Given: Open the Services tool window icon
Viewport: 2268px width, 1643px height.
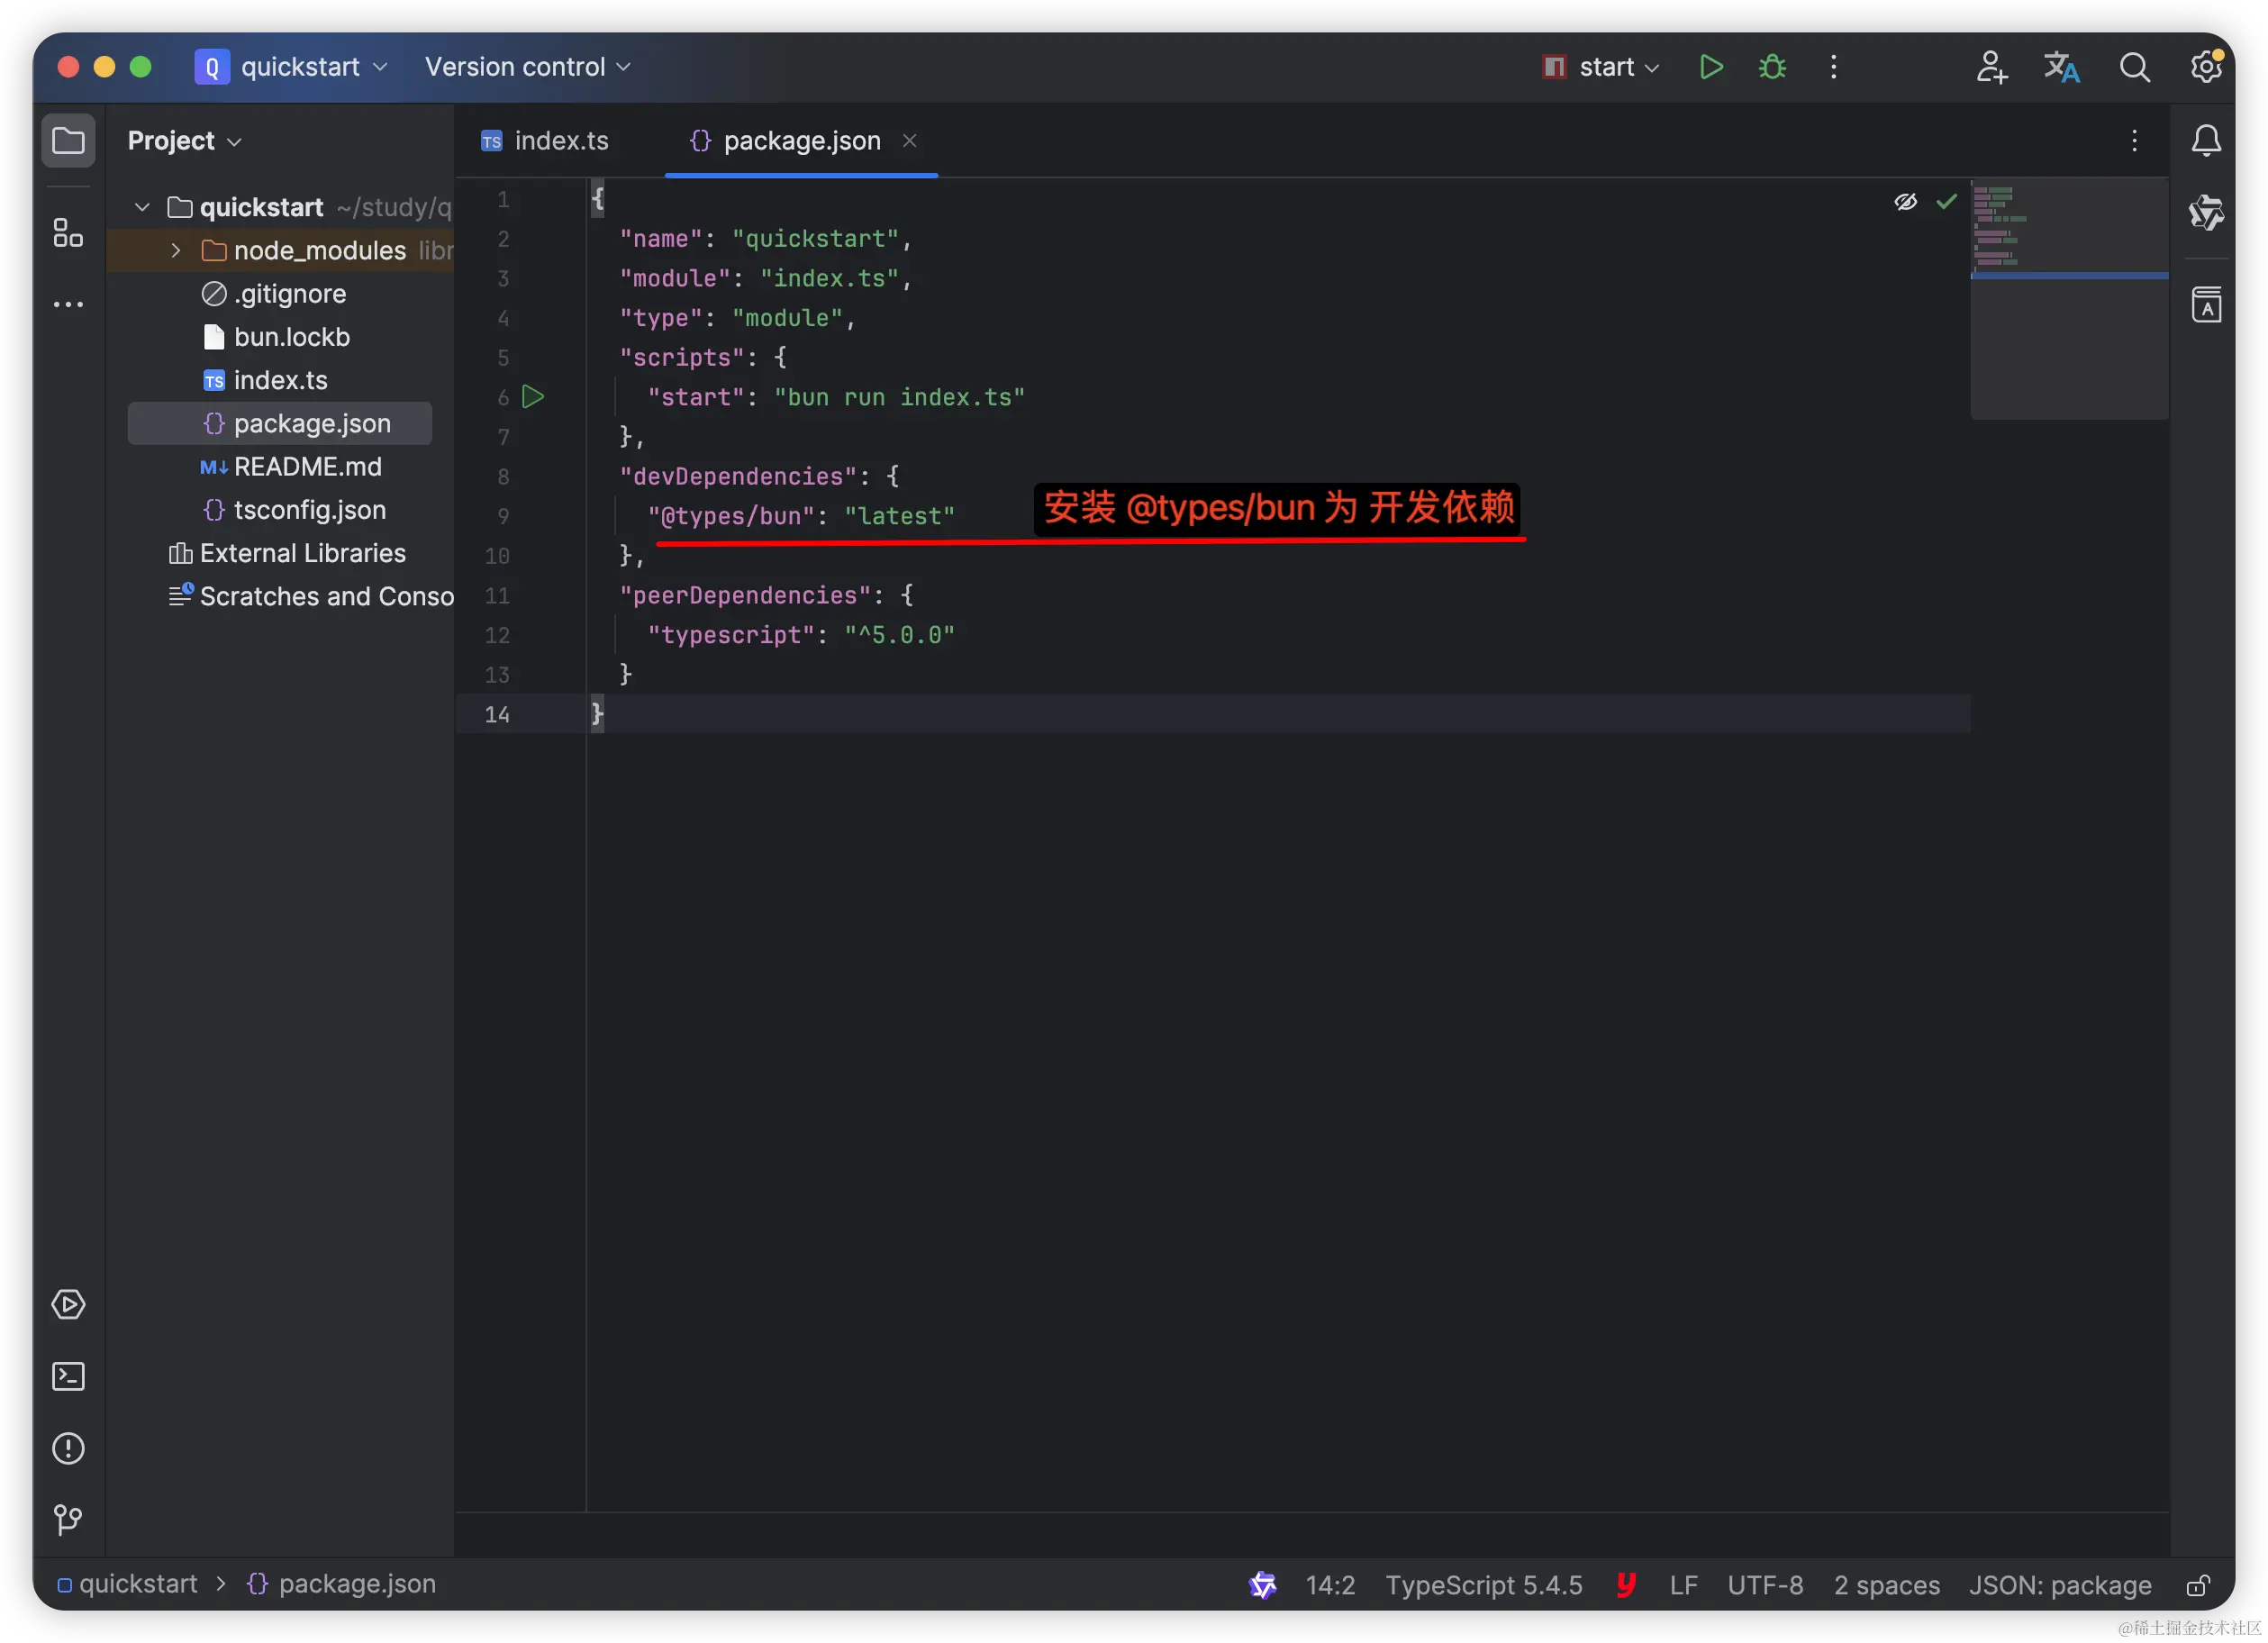Looking at the screenshot, I should coord(68,1304).
